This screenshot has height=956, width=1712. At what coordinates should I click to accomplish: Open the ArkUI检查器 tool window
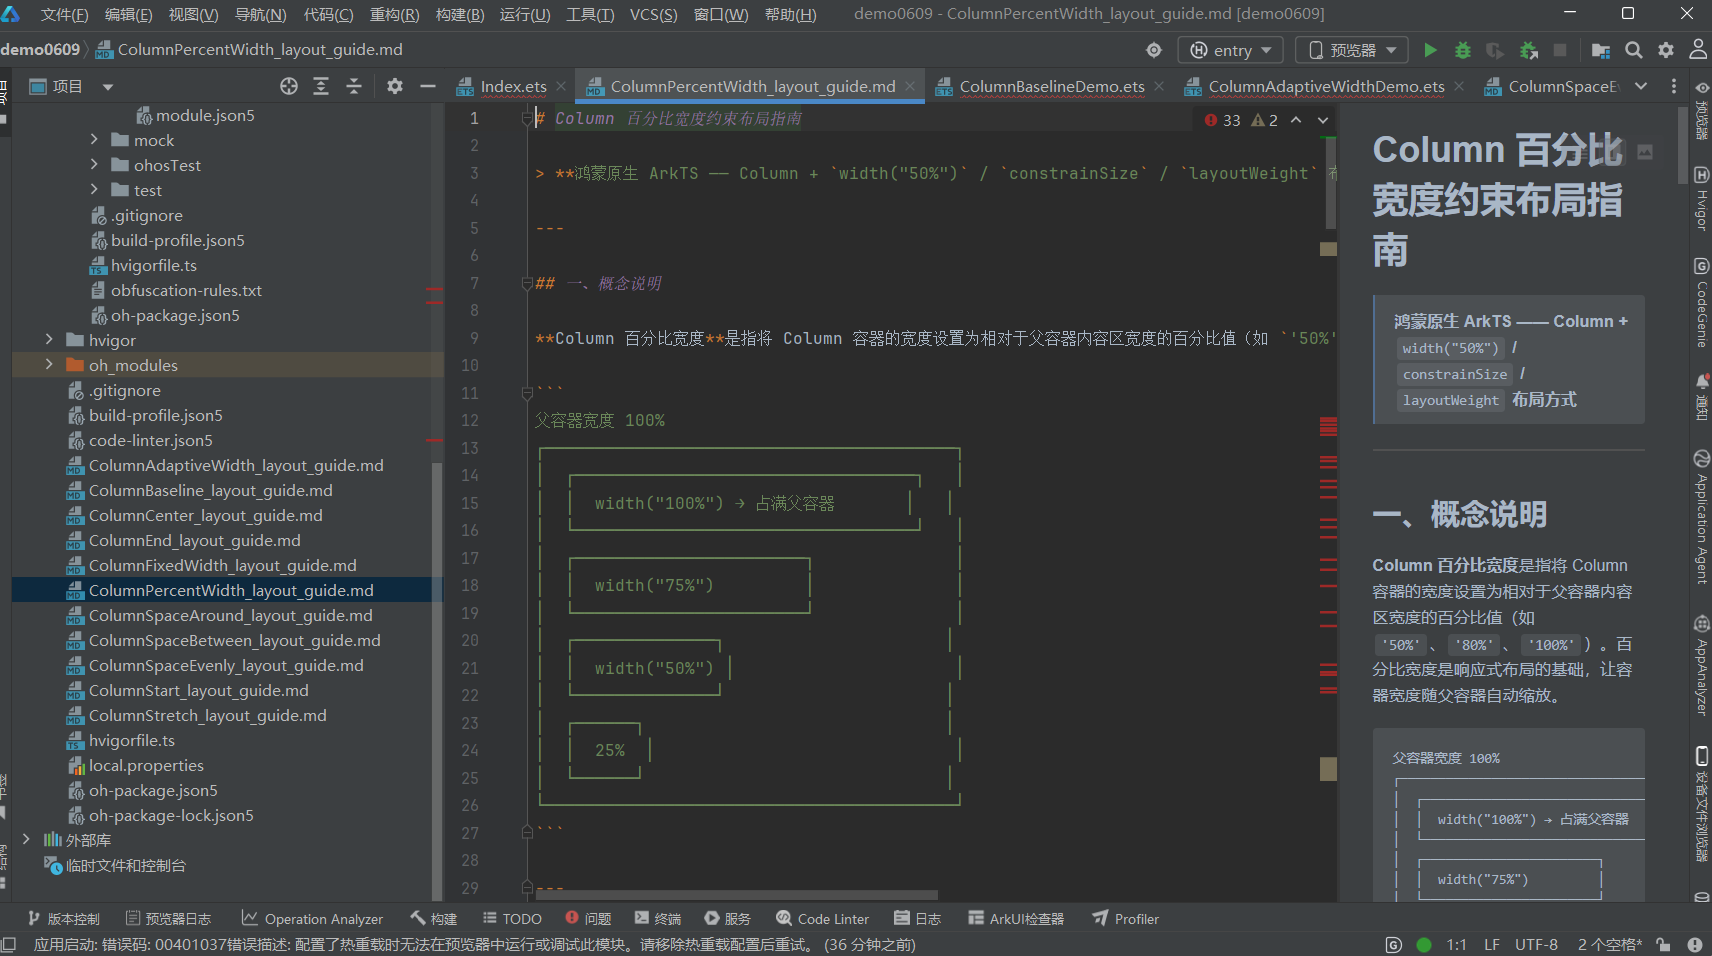(1016, 919)
